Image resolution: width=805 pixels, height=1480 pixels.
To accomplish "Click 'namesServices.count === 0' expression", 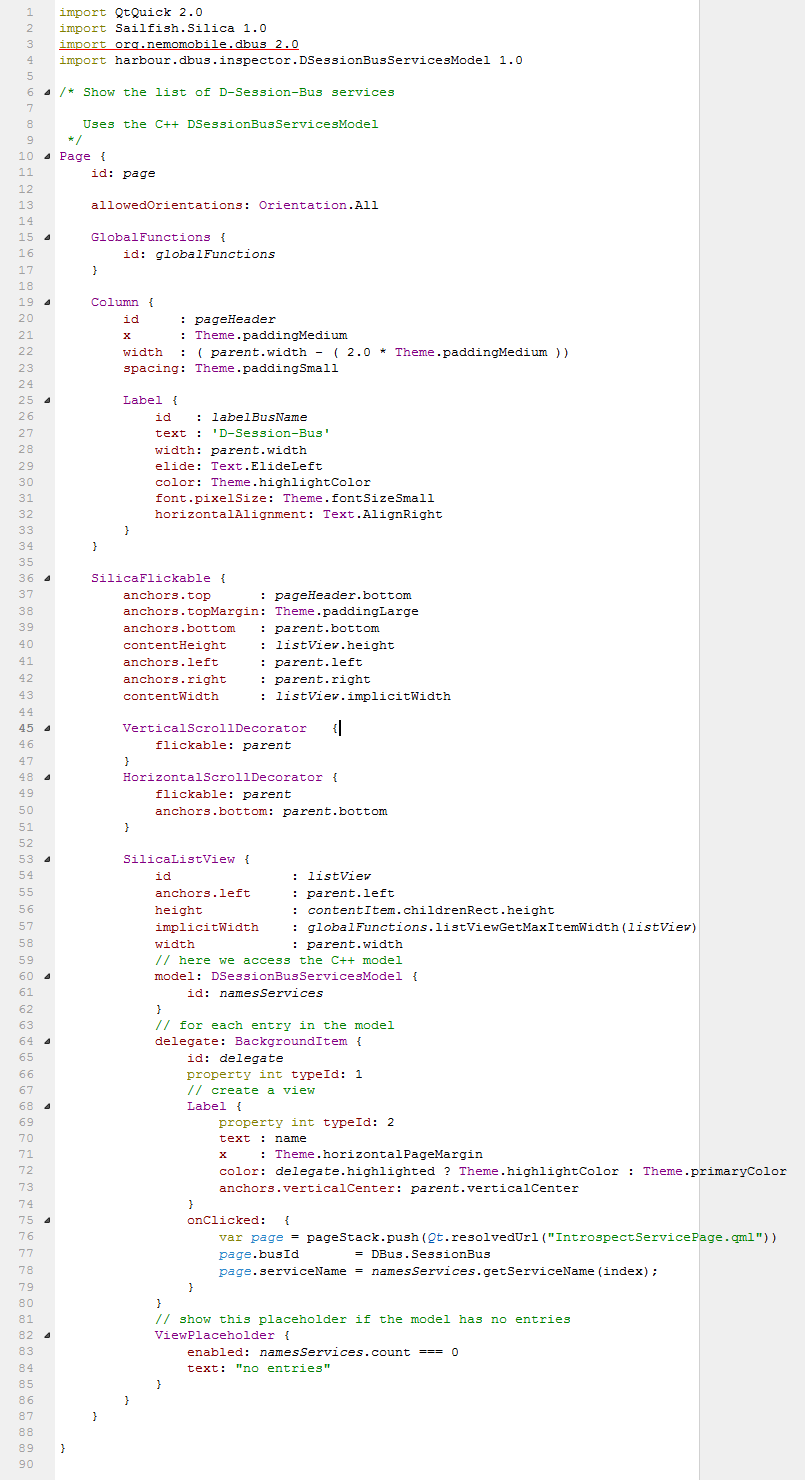I will [359, 1352].
